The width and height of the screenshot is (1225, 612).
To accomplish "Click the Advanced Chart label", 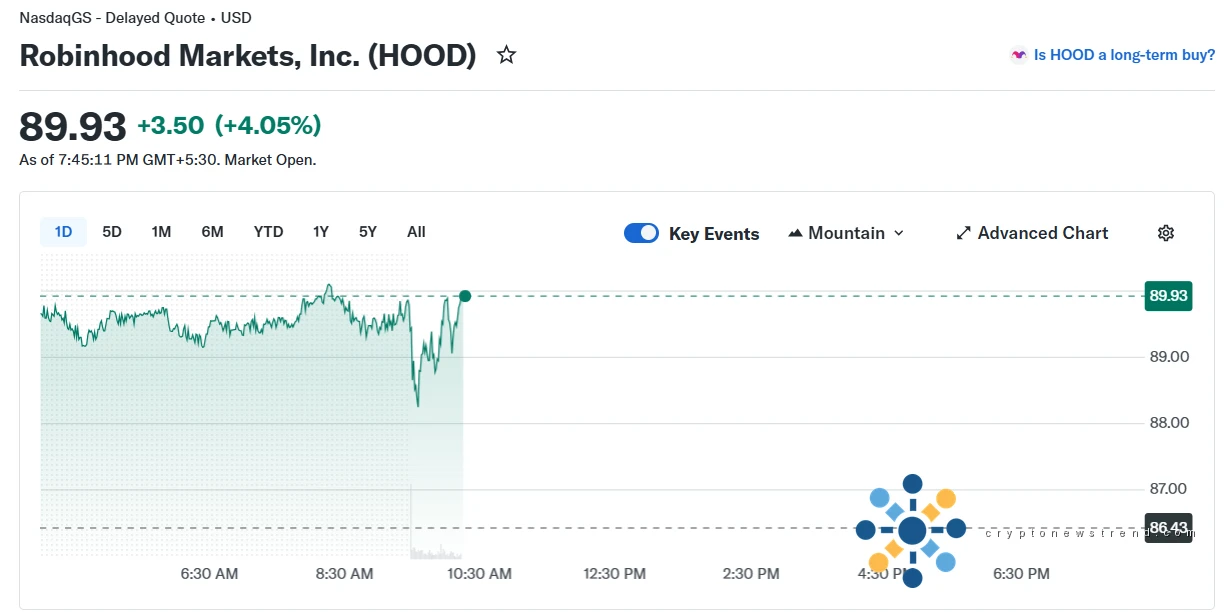I will 1042,233.
